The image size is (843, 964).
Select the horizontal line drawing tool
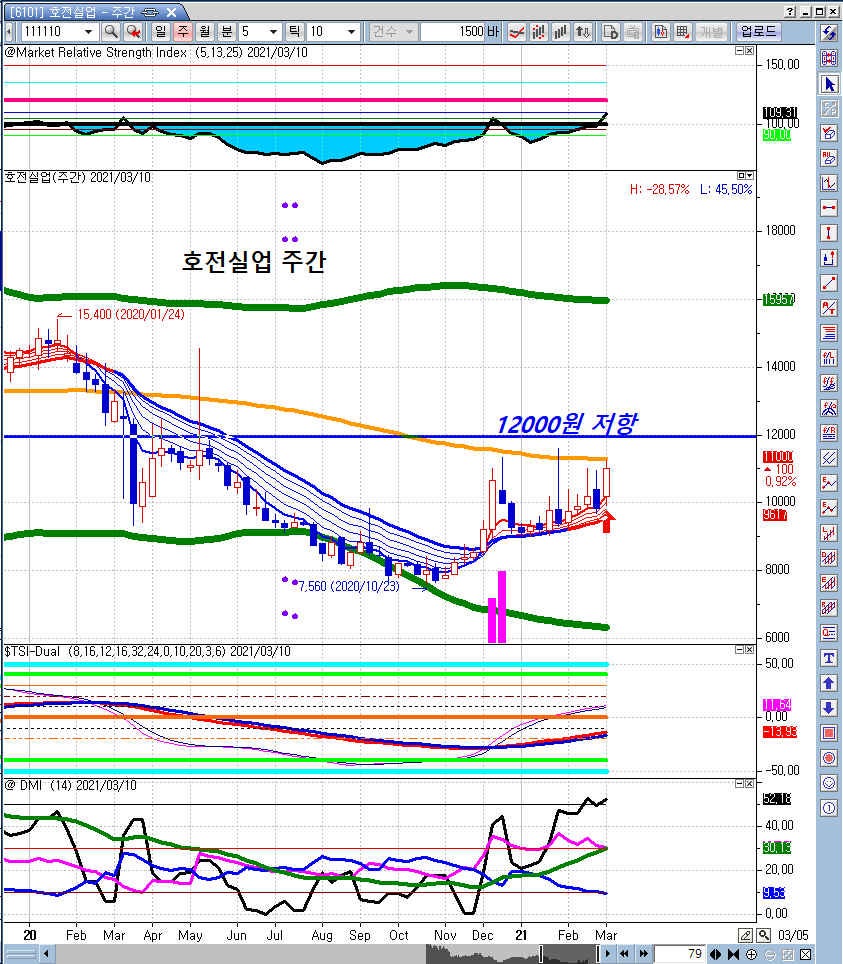pos(829,208)
